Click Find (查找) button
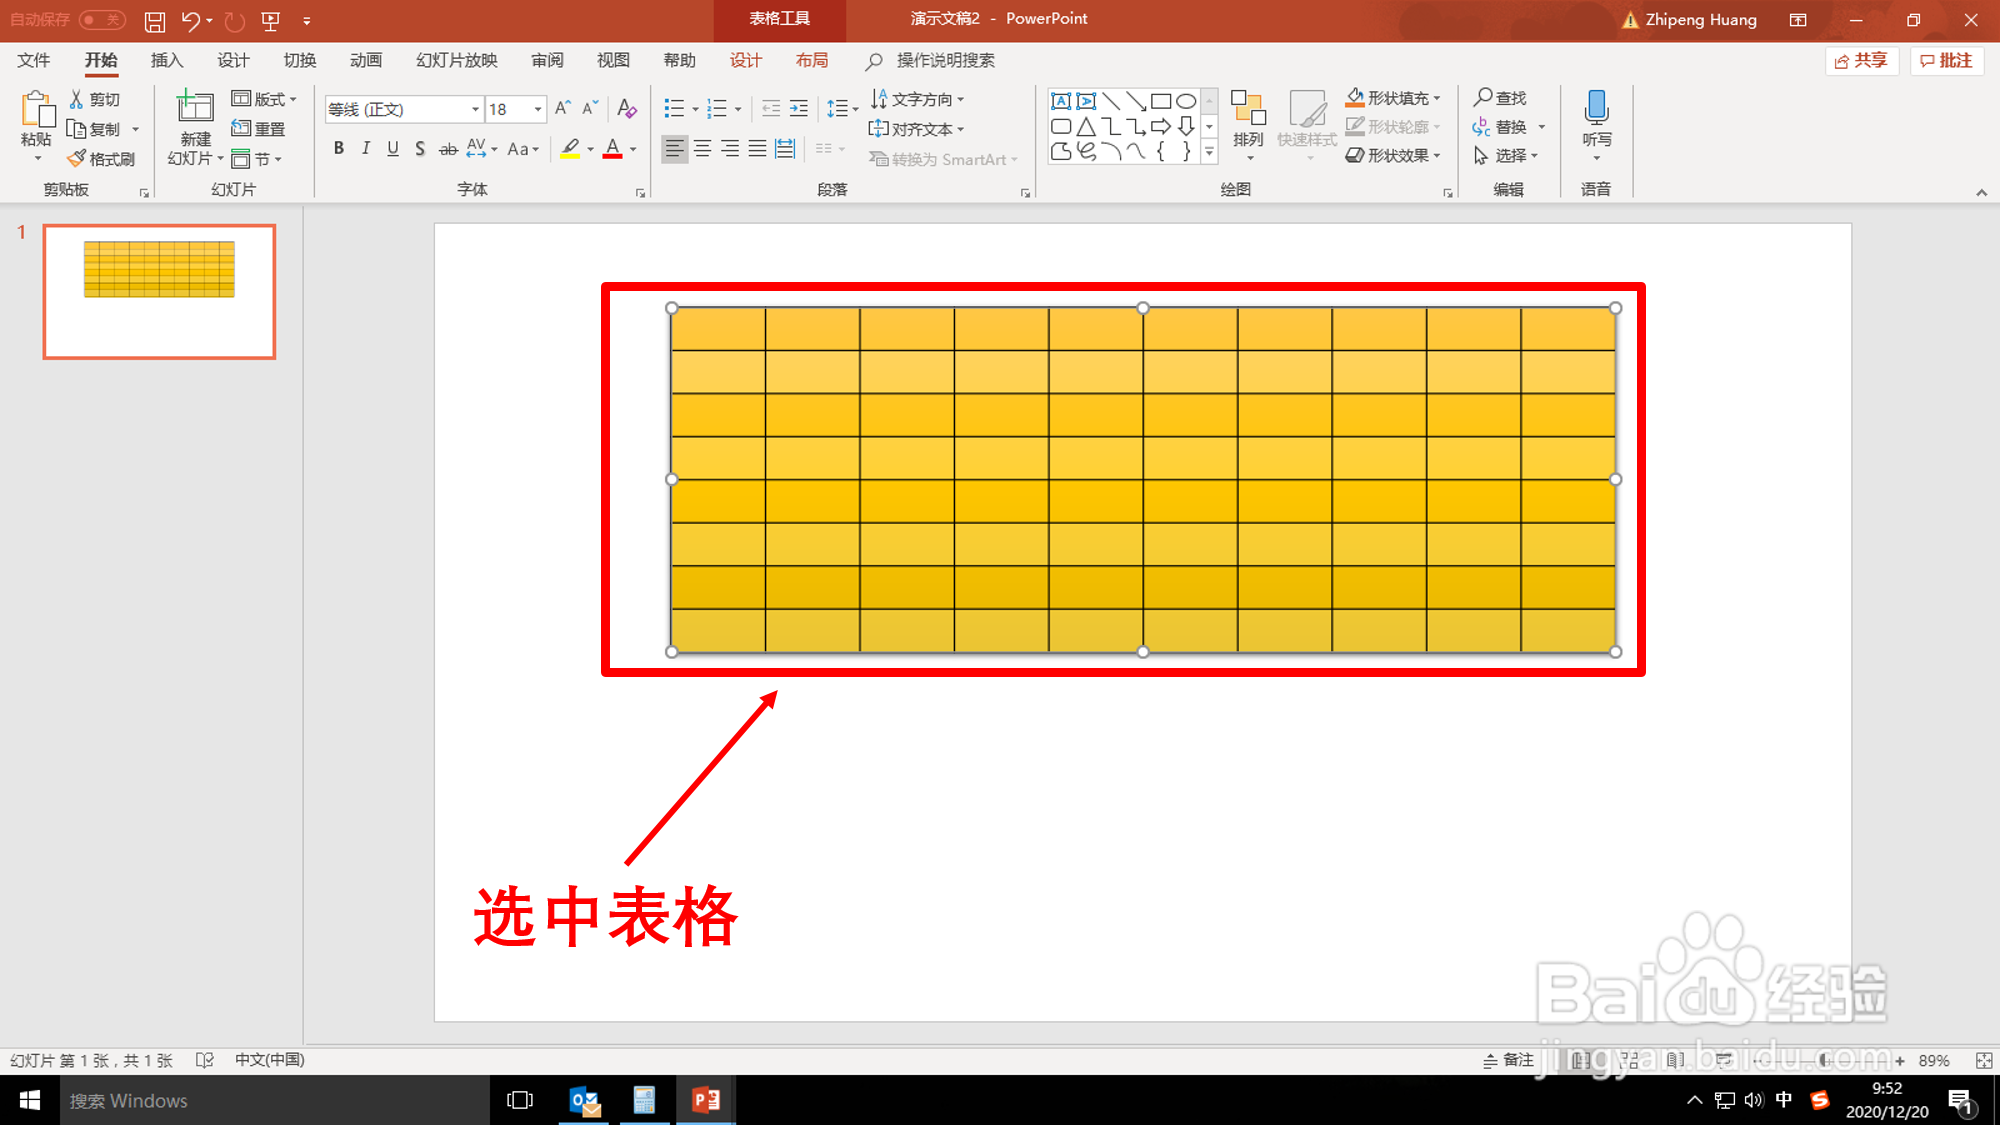 pos(1500,98)
